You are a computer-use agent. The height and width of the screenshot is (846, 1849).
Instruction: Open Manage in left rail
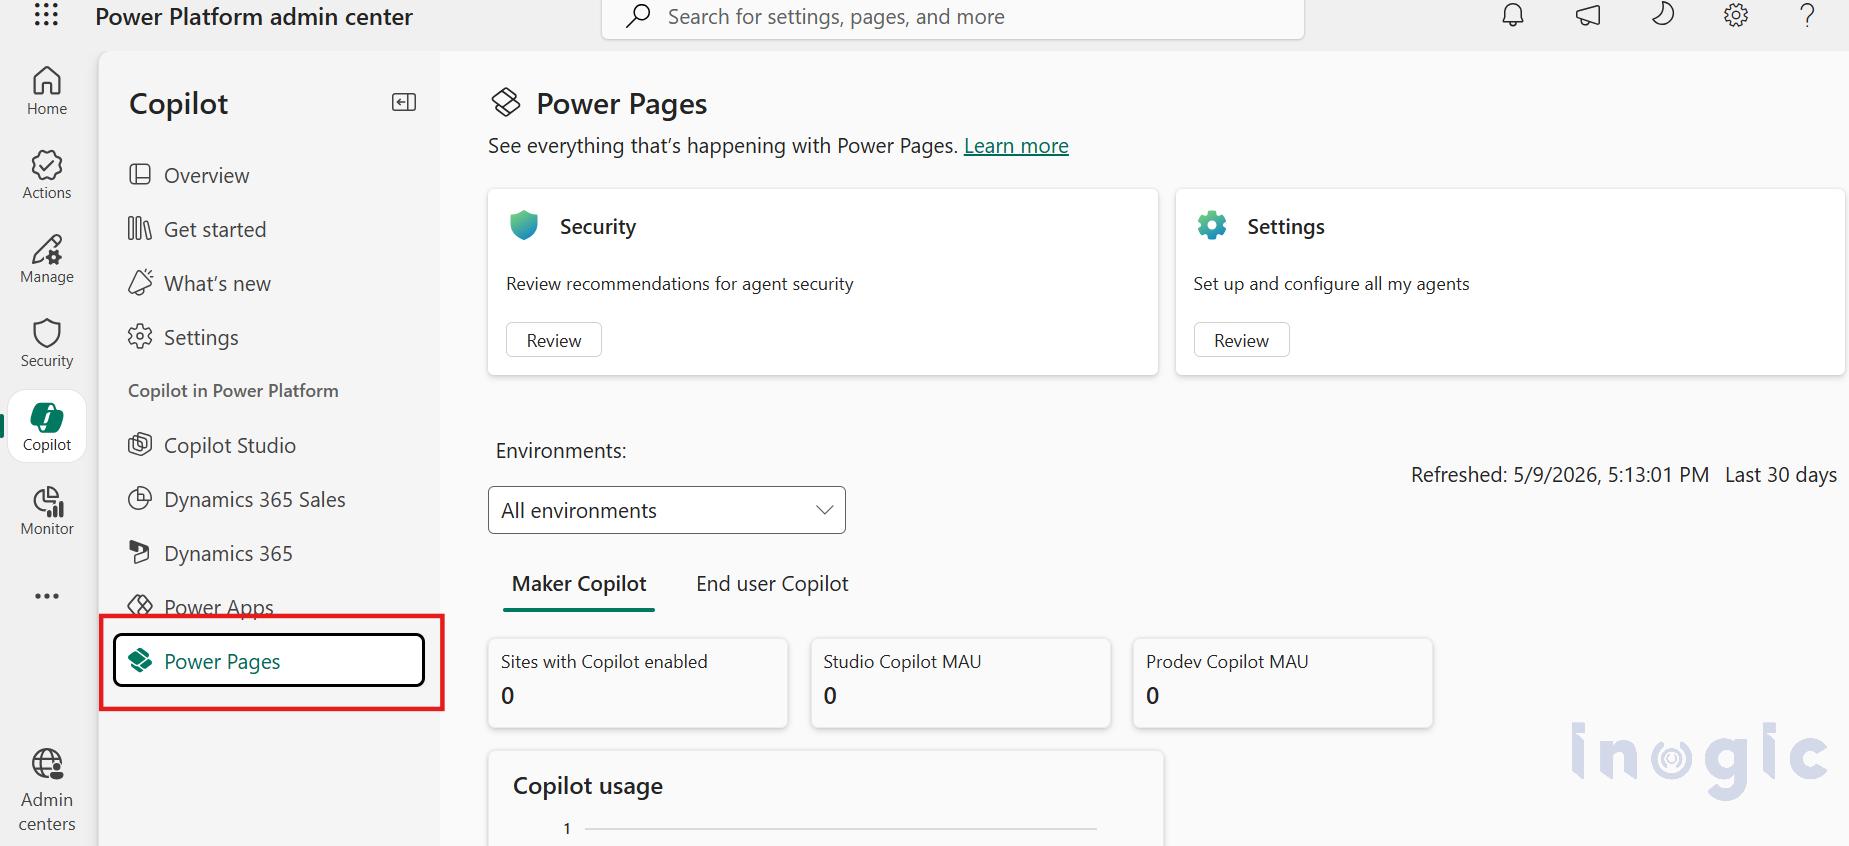point(47,259)
